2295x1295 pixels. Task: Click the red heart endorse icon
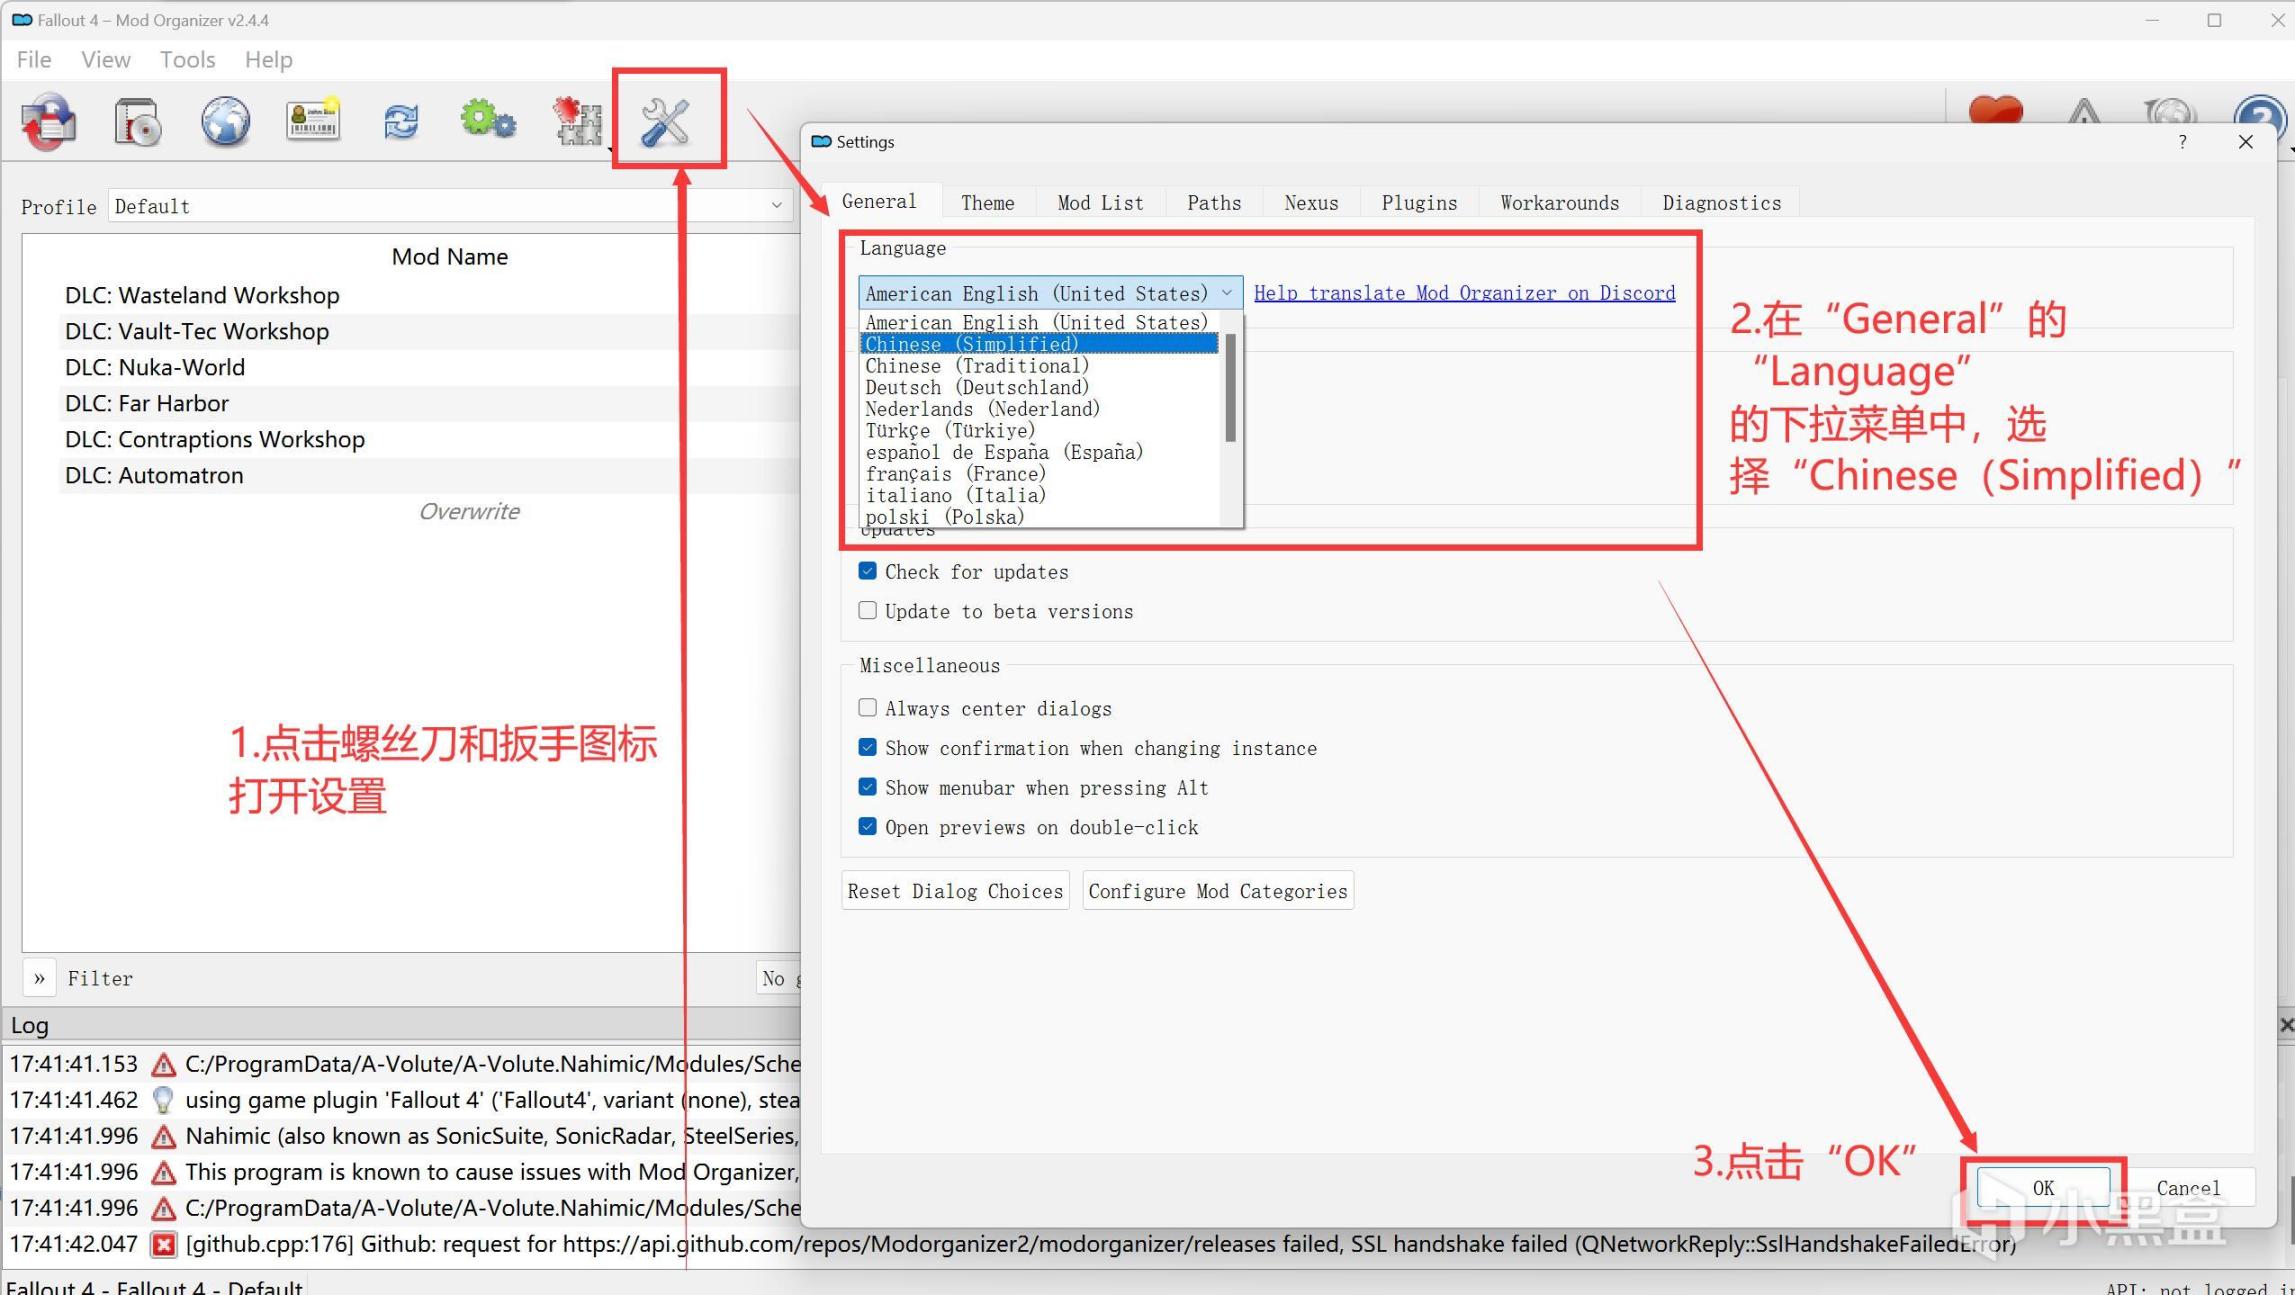[1995, 112]
